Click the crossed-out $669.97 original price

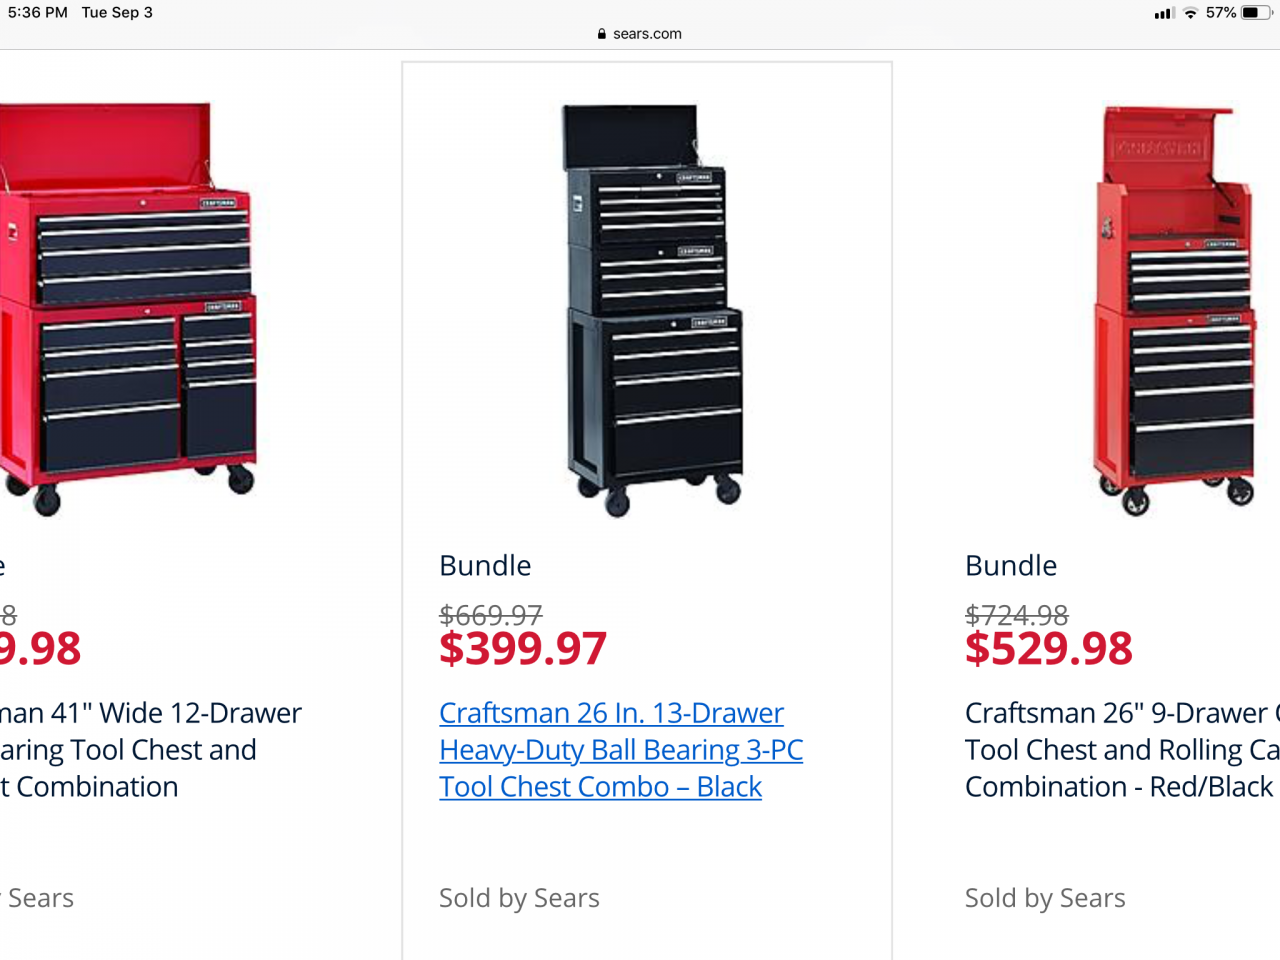pos(491,614)
